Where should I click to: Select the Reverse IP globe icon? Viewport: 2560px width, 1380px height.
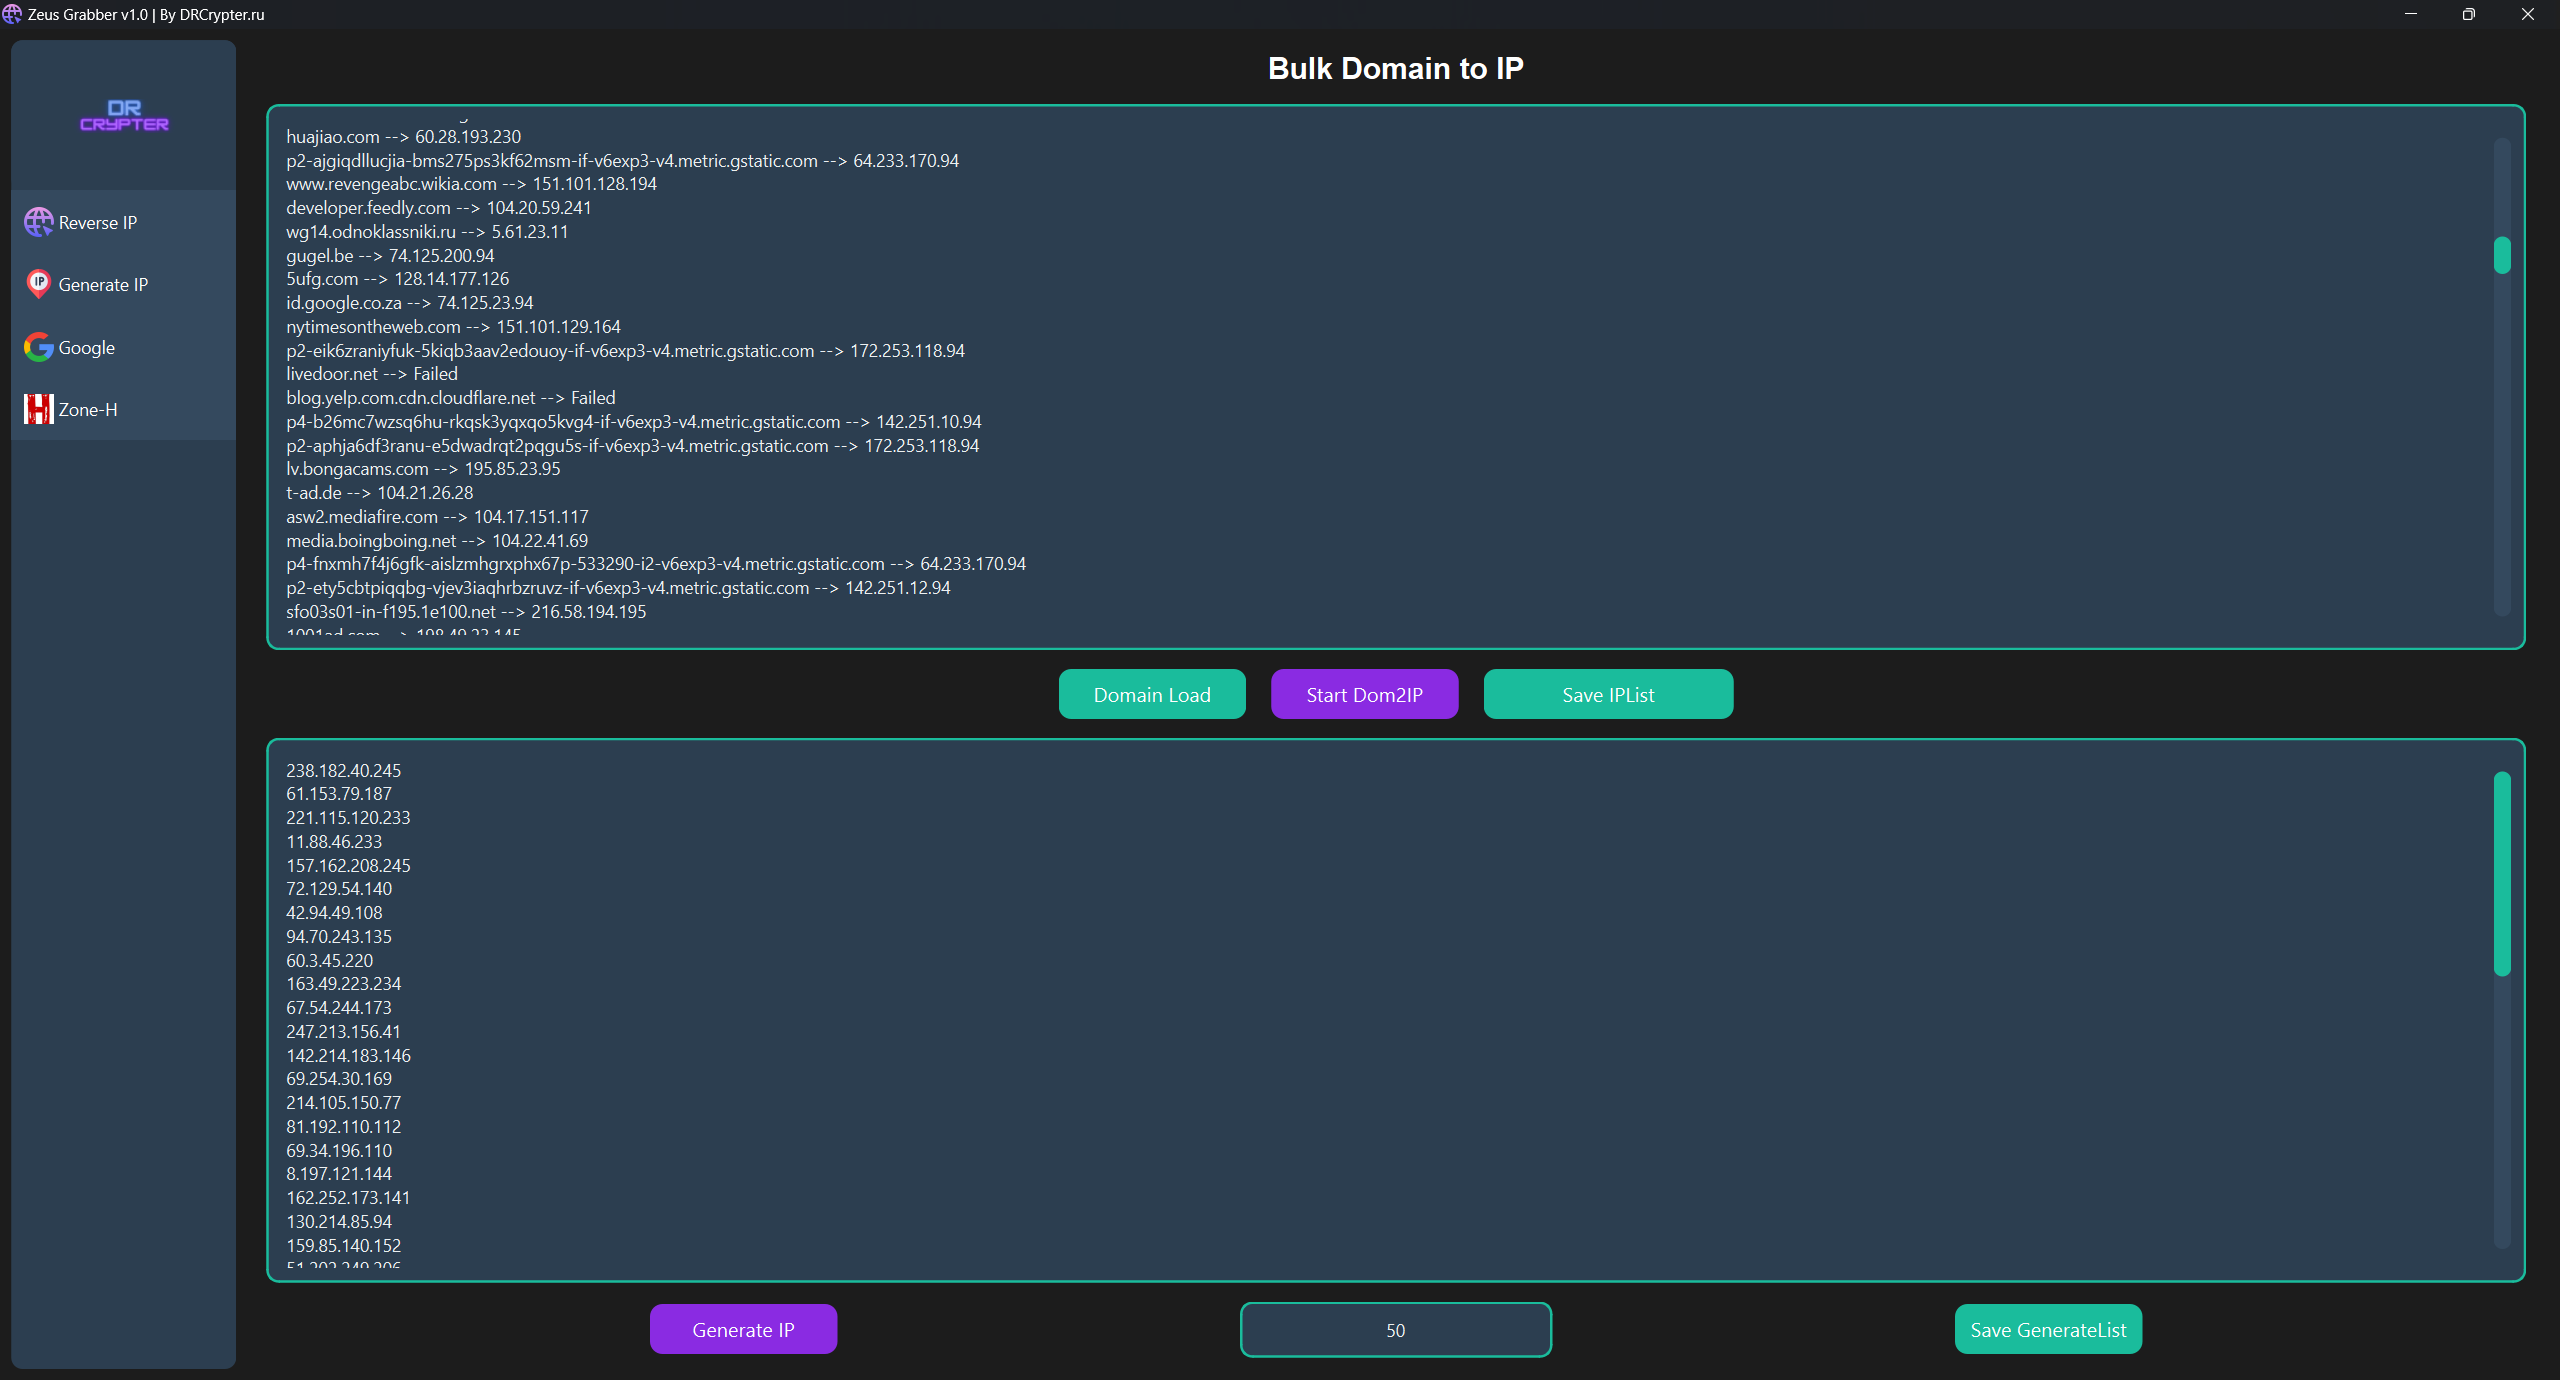click(38, 222)
